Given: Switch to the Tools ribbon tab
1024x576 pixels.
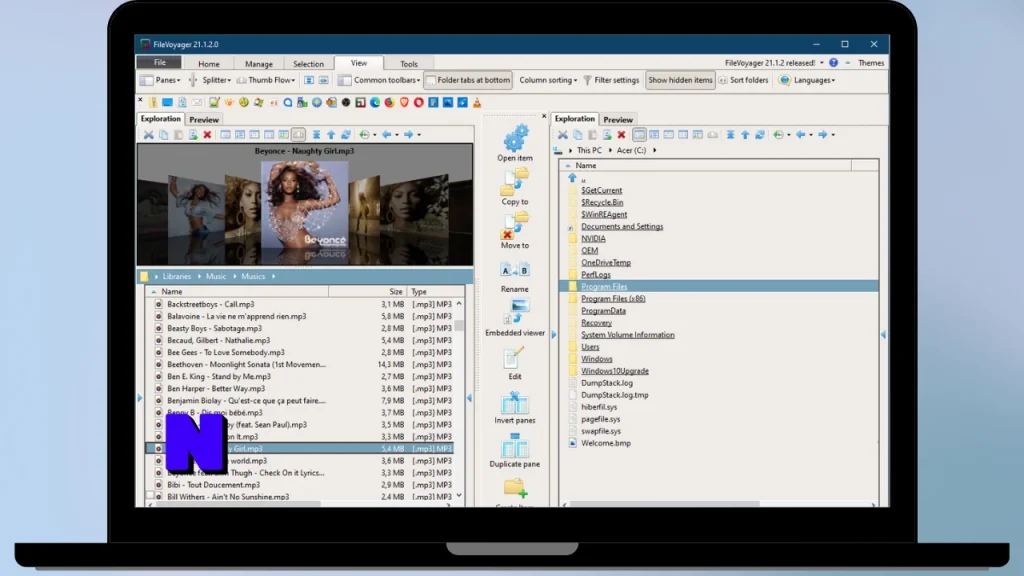Looking at the screenshot, I should (x=409, y=64).
